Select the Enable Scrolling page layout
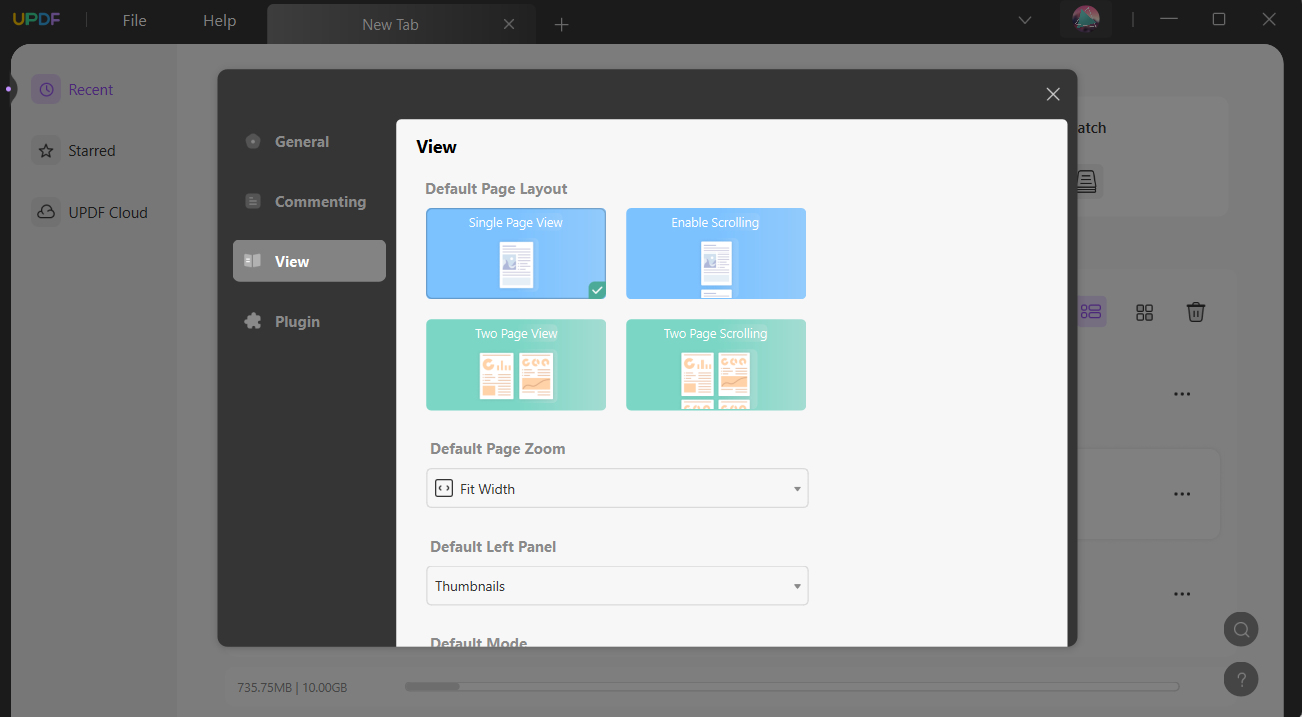Image resolution: width=1302 pixels, height=717 pixels. pyautogui.click(x=715, y=254)
